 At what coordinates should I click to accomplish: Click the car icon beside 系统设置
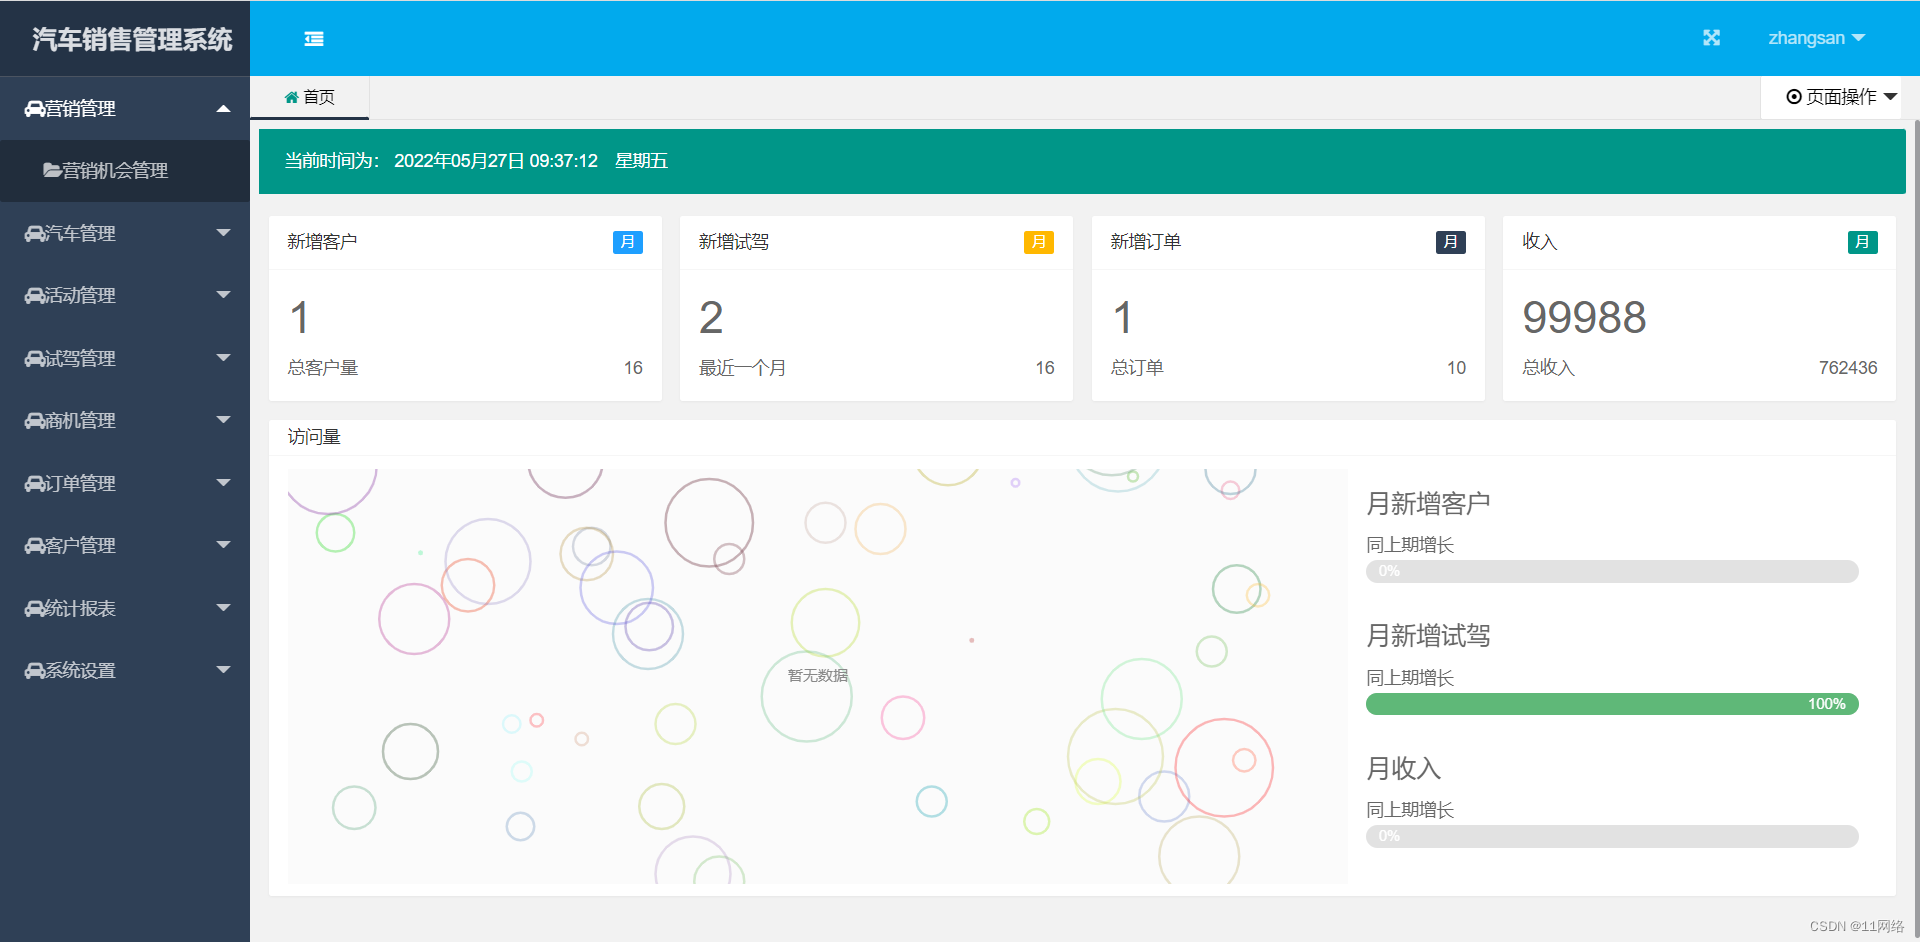tap(35, 671)
